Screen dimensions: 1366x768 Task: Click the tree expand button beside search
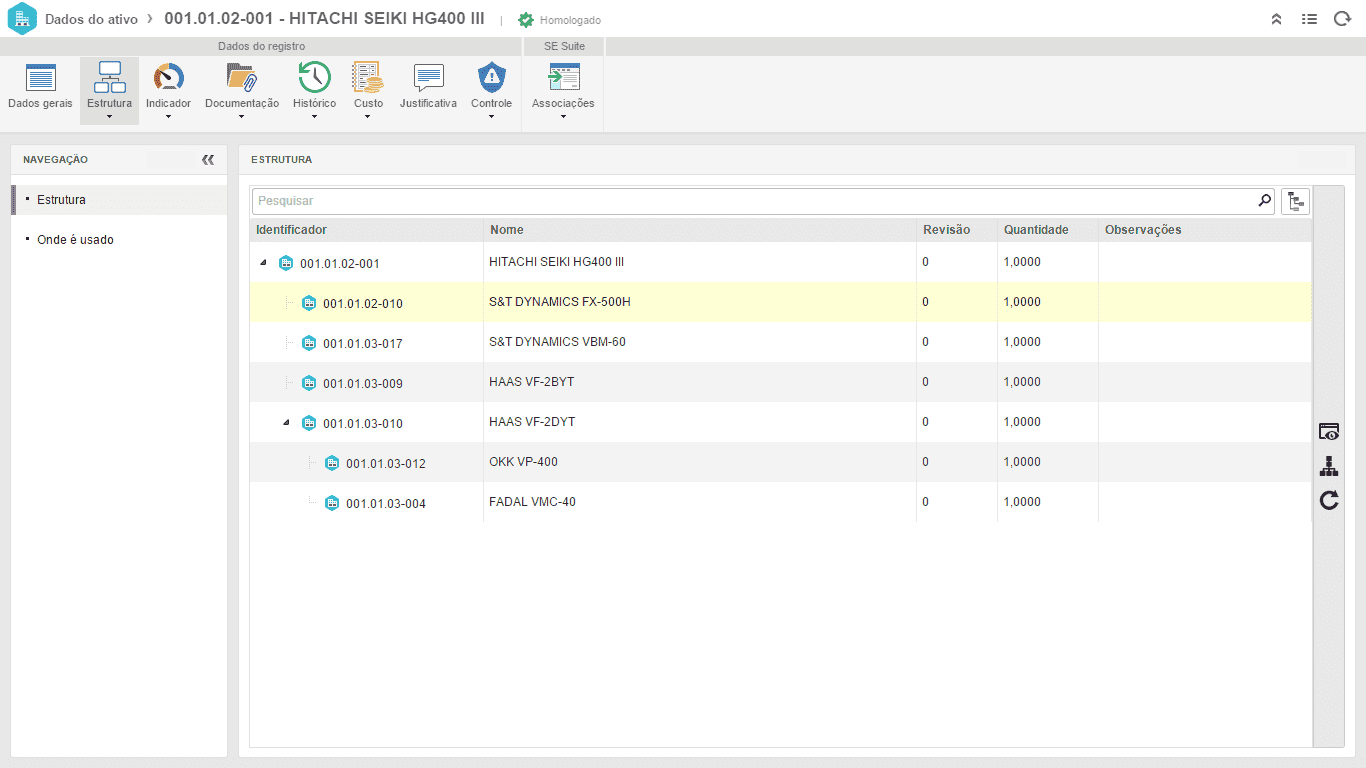(x=1296, y=201)
